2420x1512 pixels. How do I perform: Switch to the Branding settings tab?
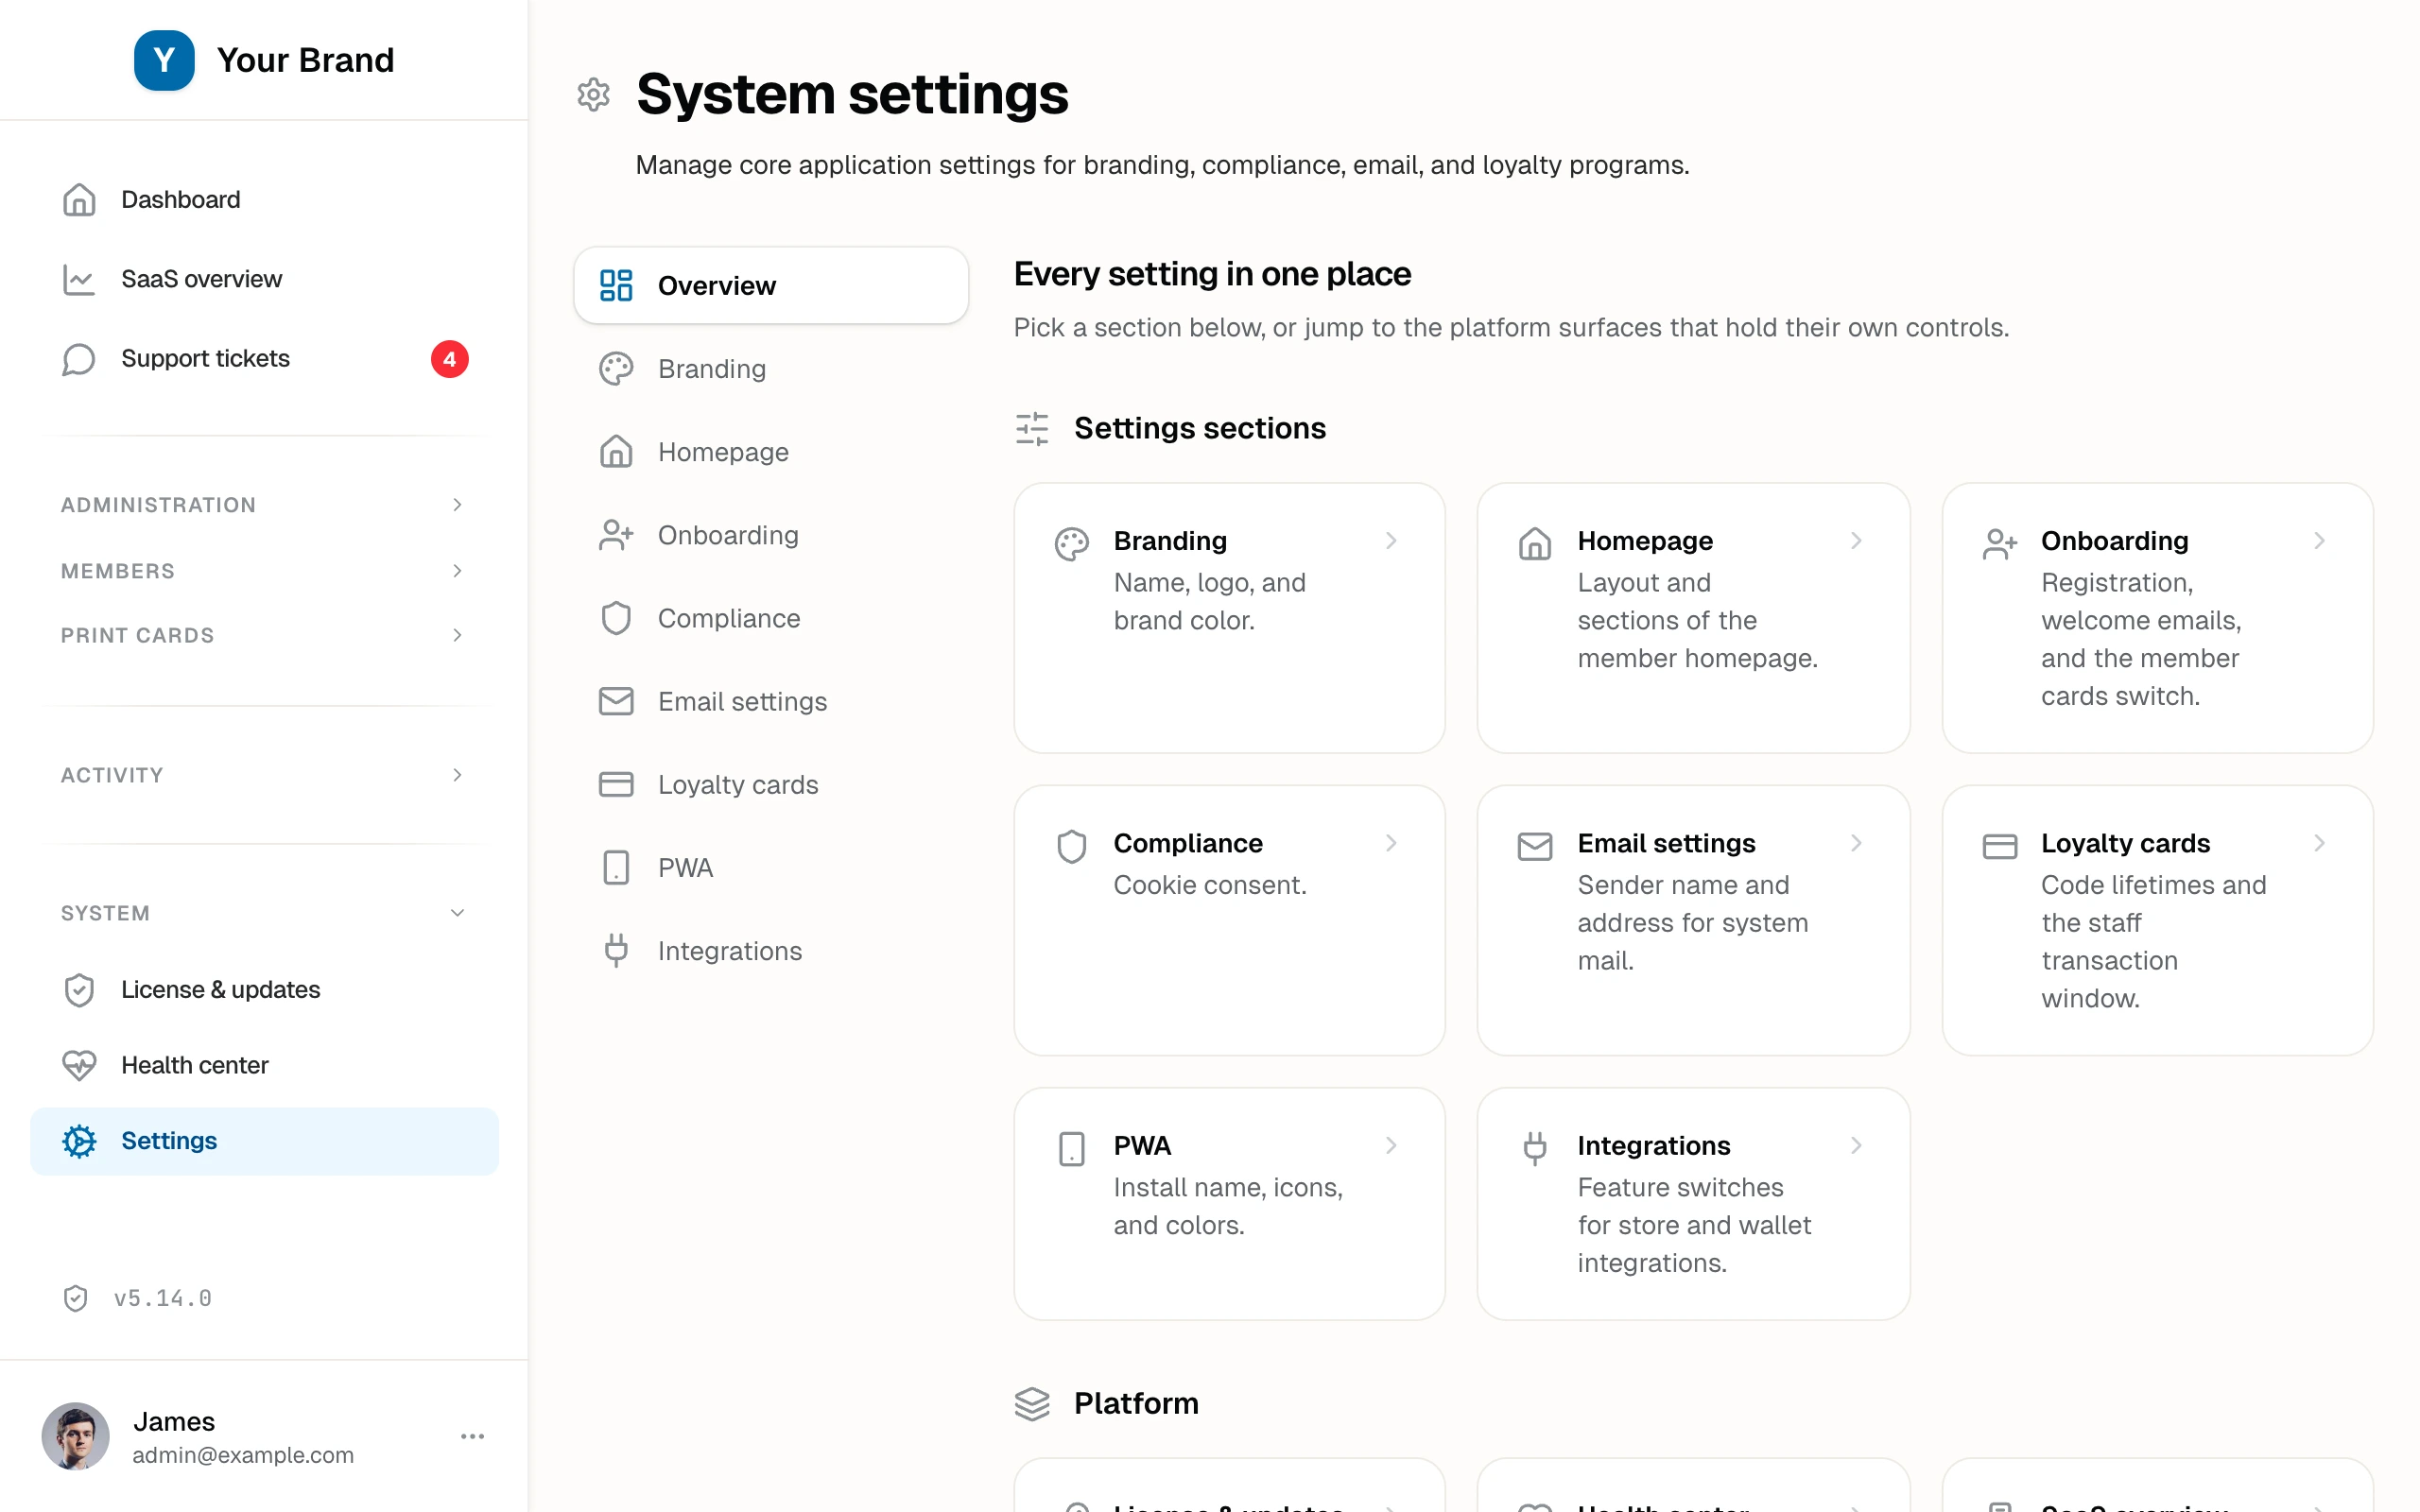[771, 369]
